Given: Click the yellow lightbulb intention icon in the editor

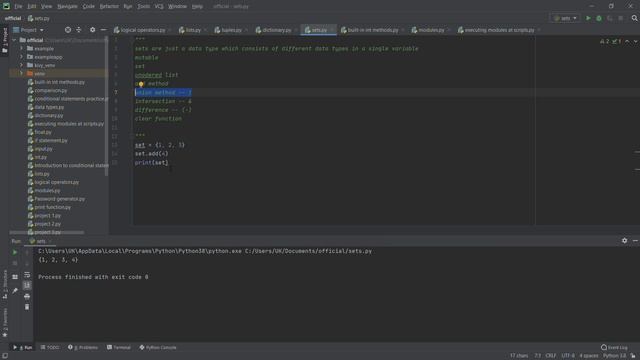Looking at the screenshot, I should click(x=141, y=84).
